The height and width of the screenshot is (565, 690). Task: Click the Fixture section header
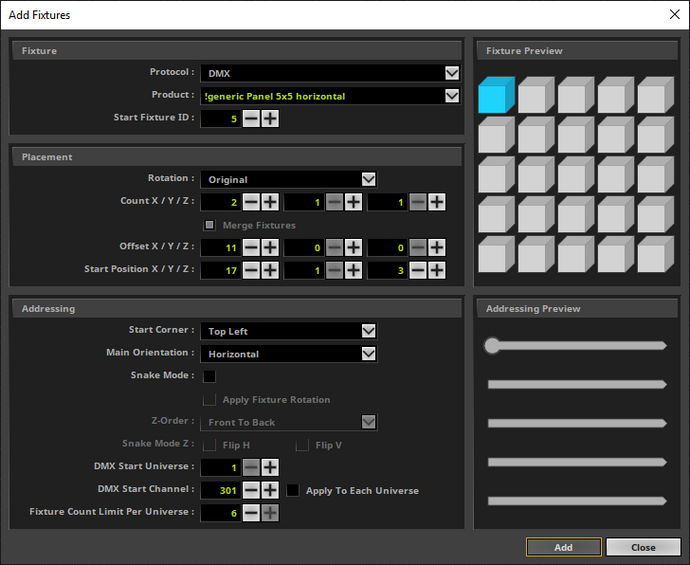coord(237,51)
